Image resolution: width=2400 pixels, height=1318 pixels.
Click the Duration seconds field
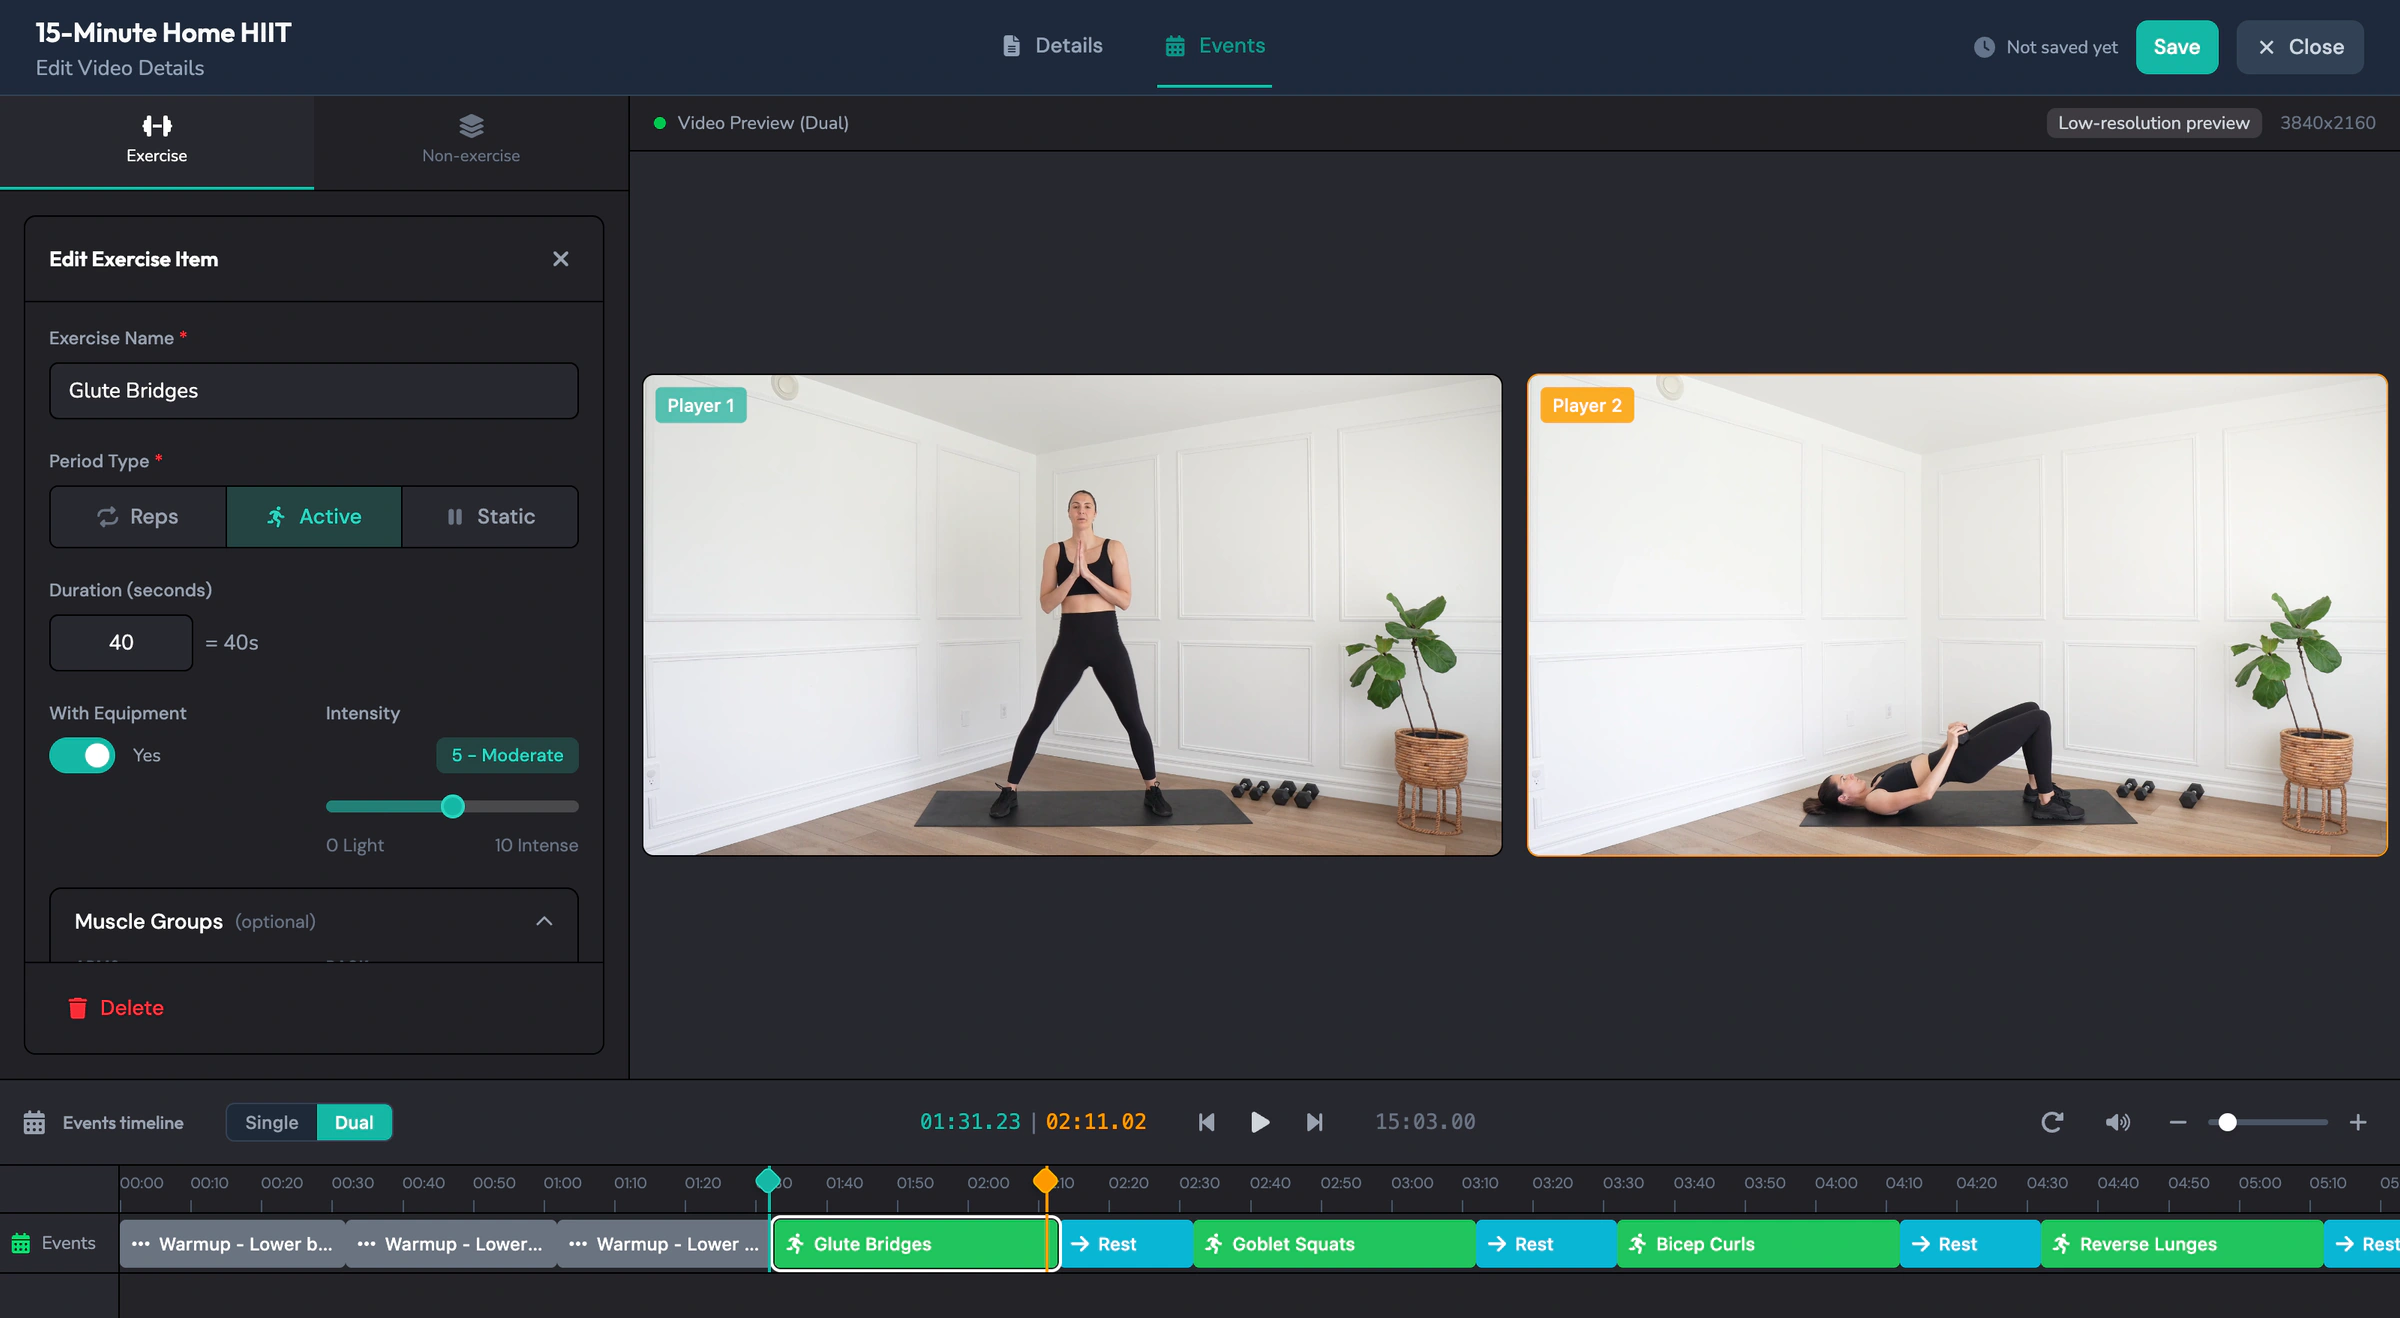pyautogui.click(x=121, y=642)
